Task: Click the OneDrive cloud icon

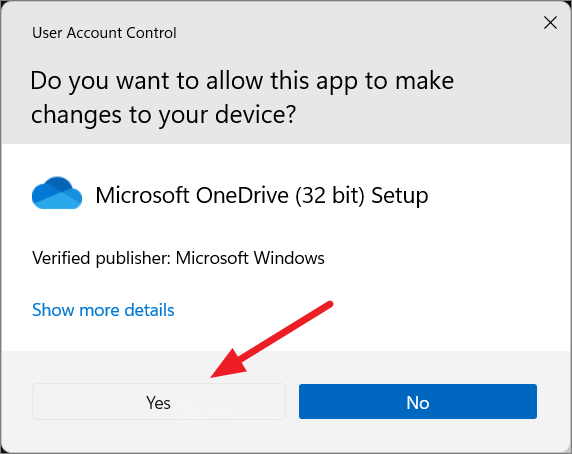Action: pyautogui.click(x=57, y=193)
